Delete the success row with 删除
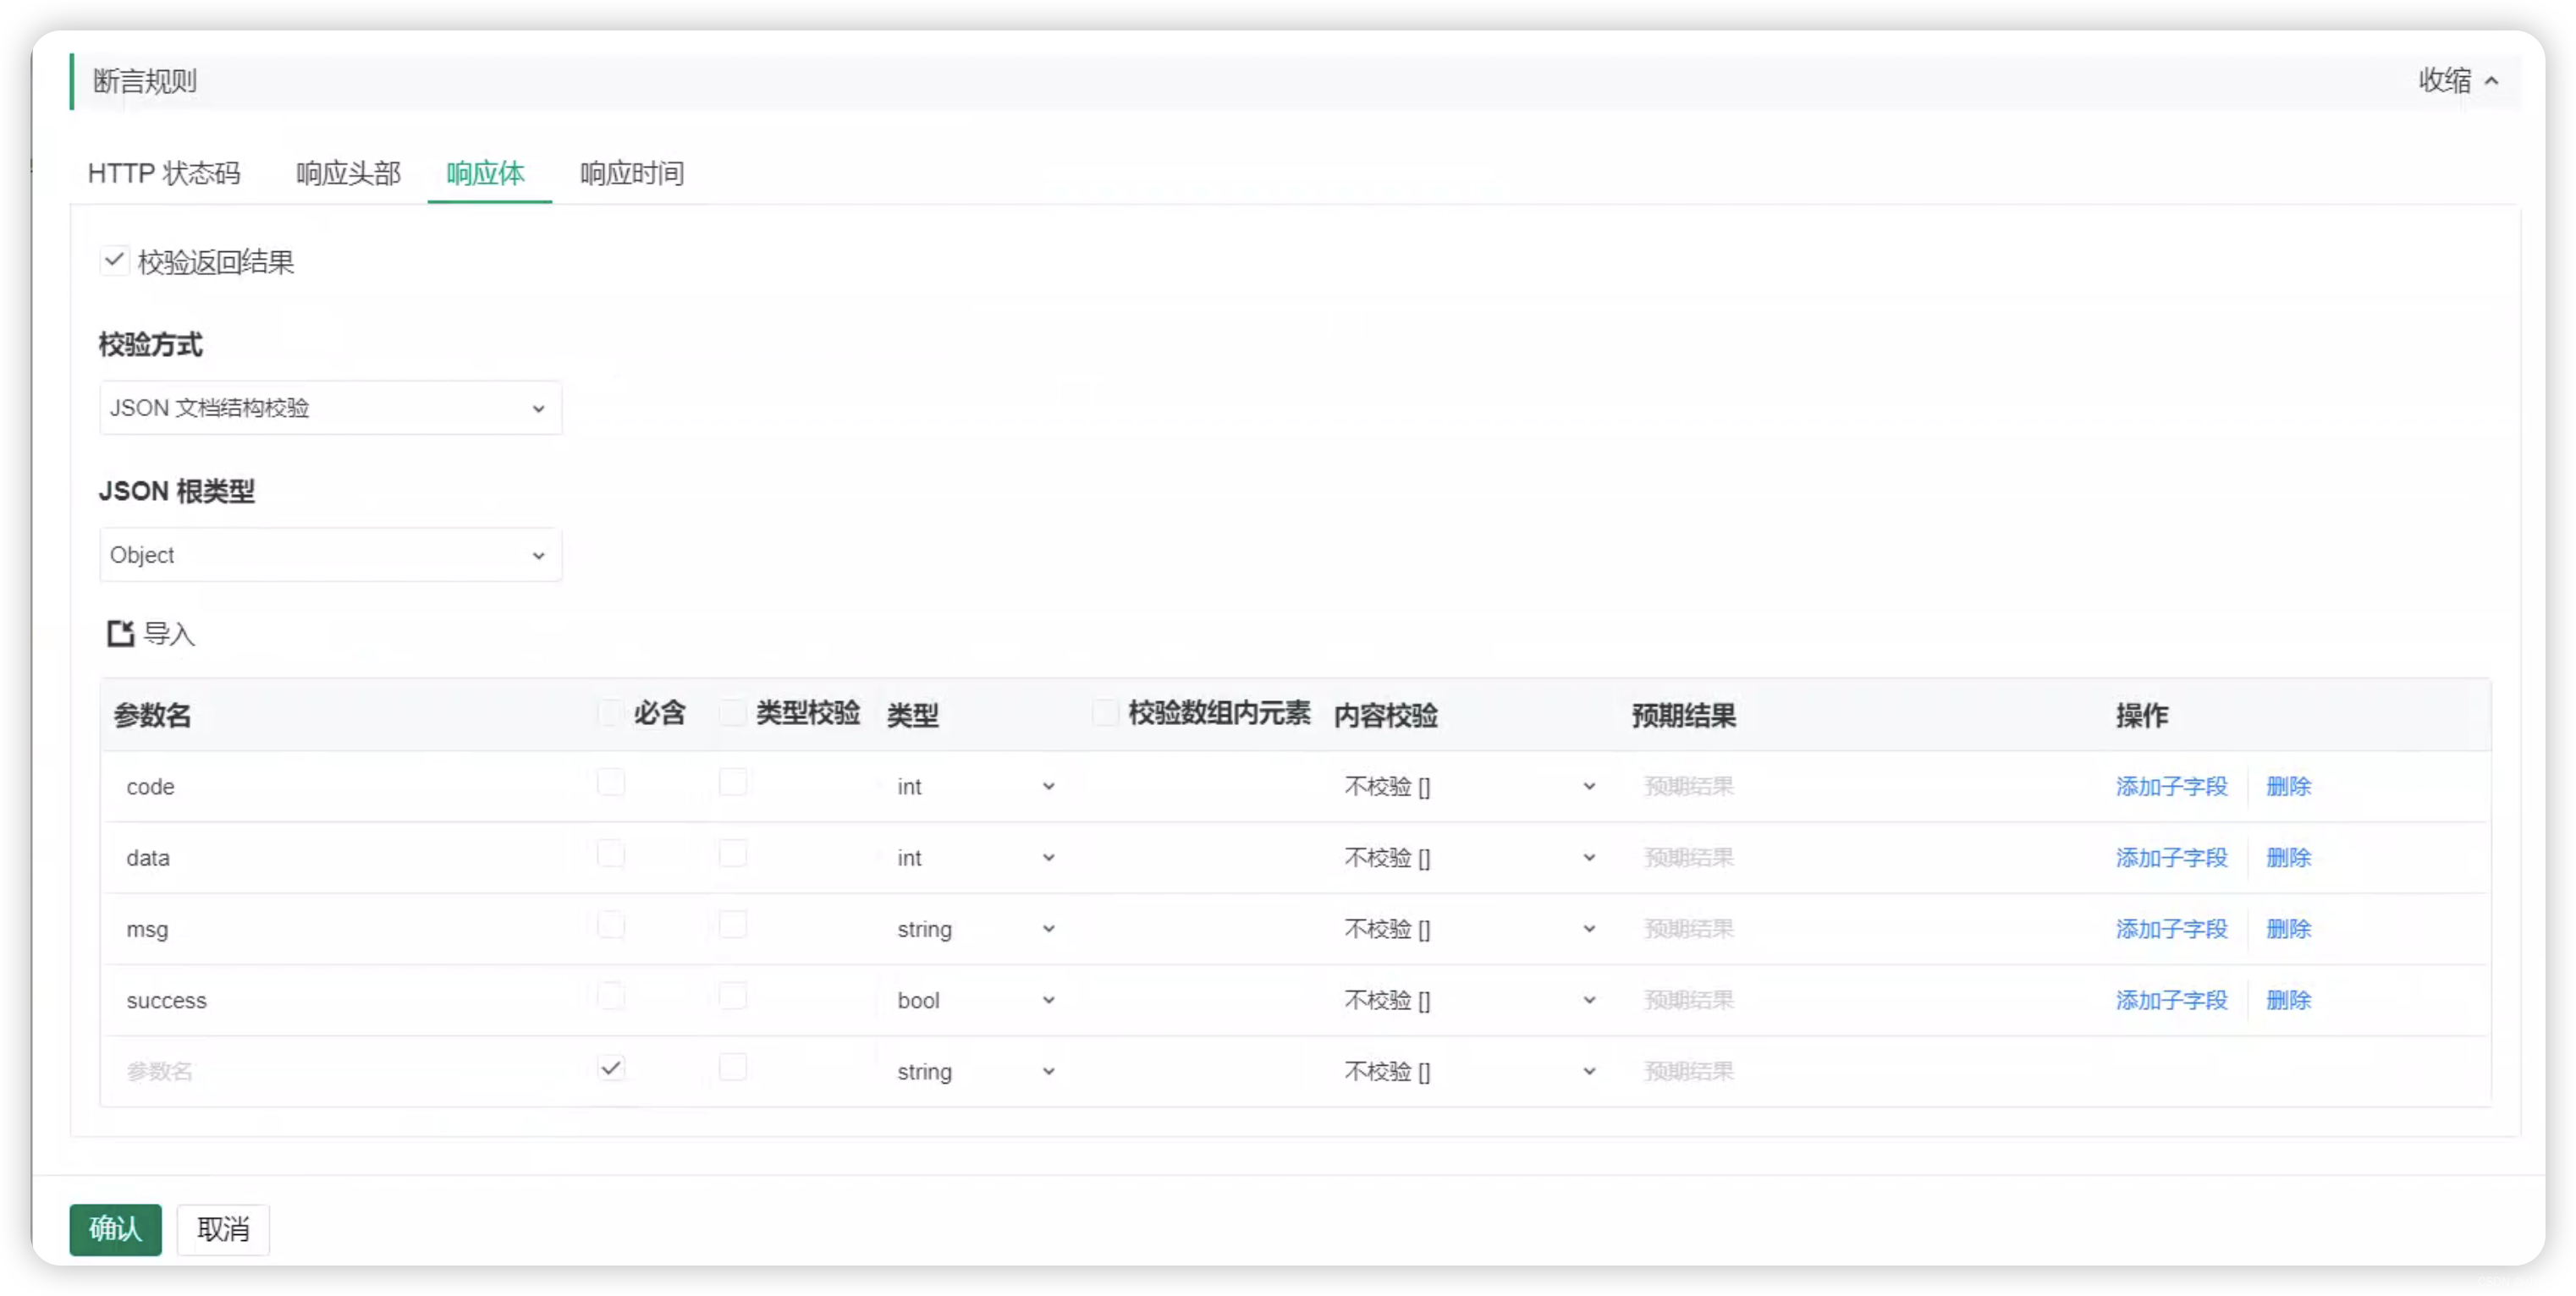 coord(2288,1000)
